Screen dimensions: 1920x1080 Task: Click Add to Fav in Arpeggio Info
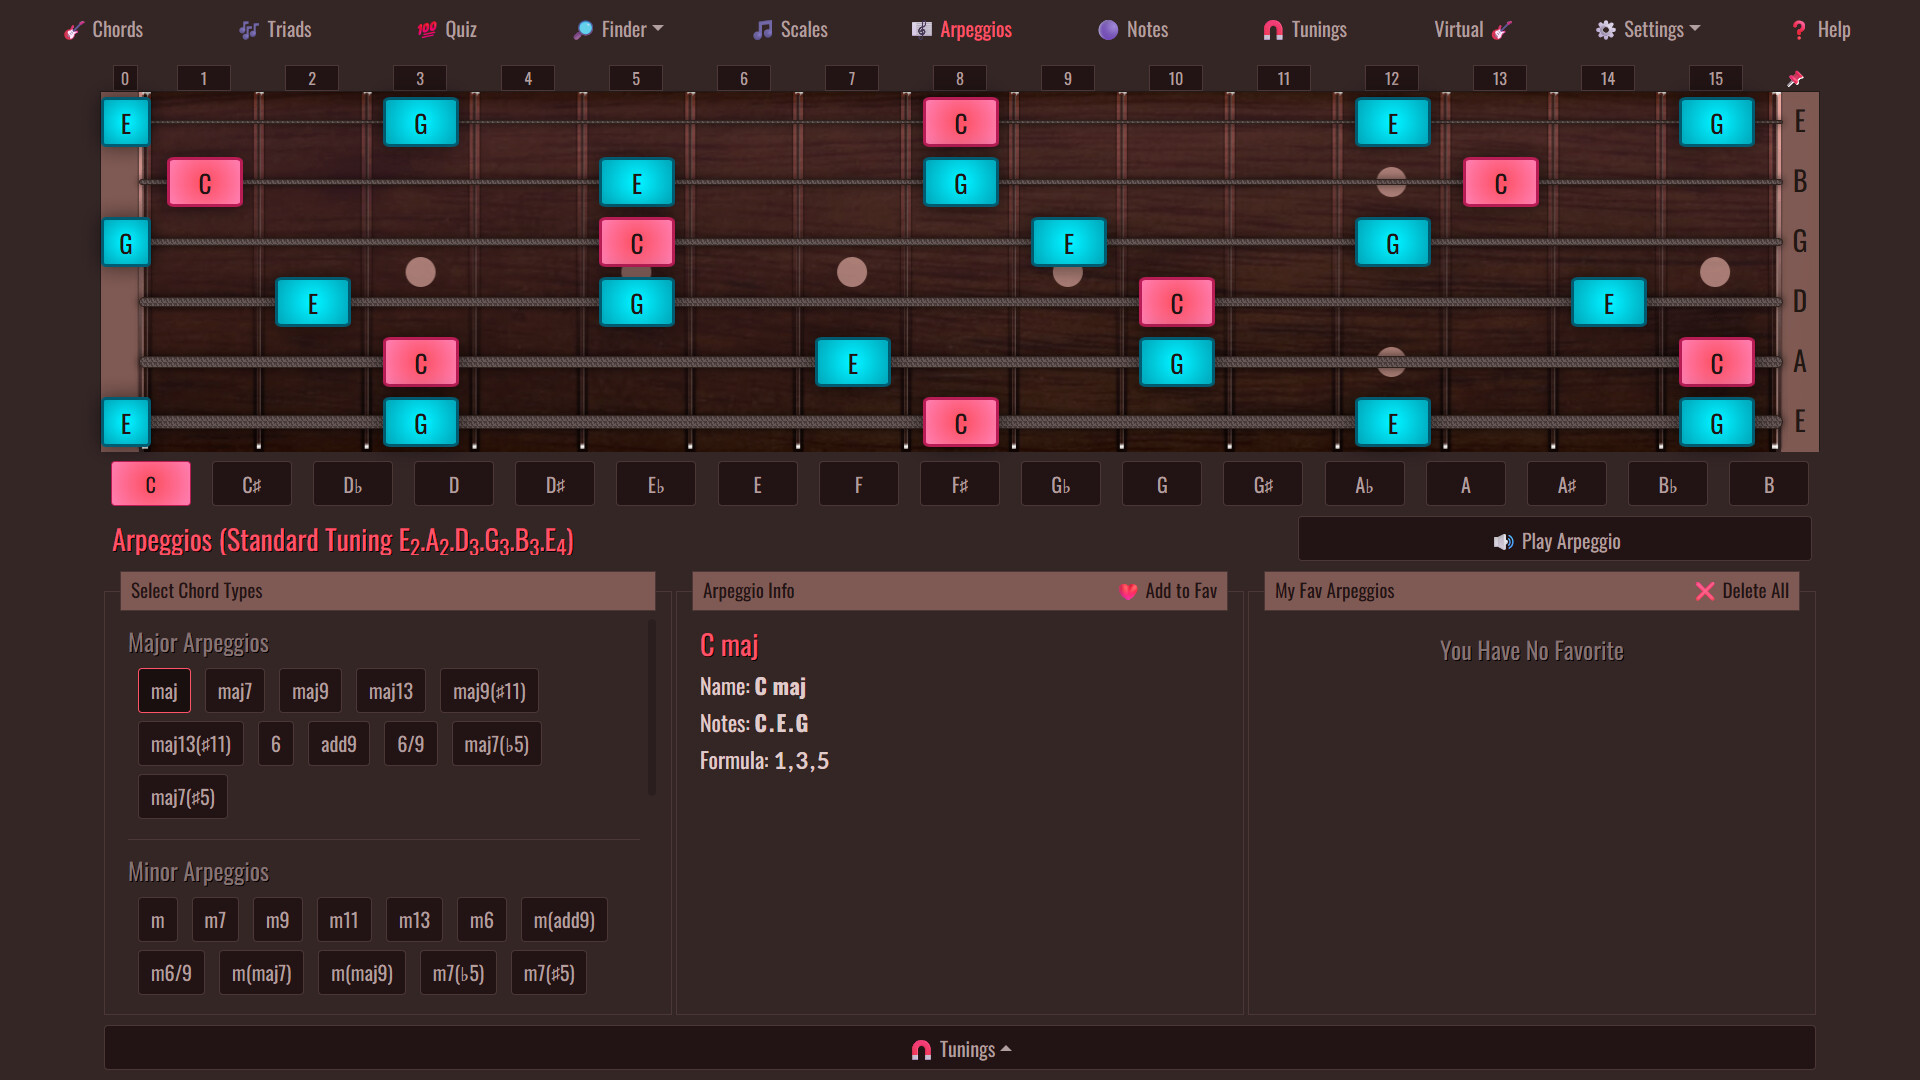coord(1168,590)
